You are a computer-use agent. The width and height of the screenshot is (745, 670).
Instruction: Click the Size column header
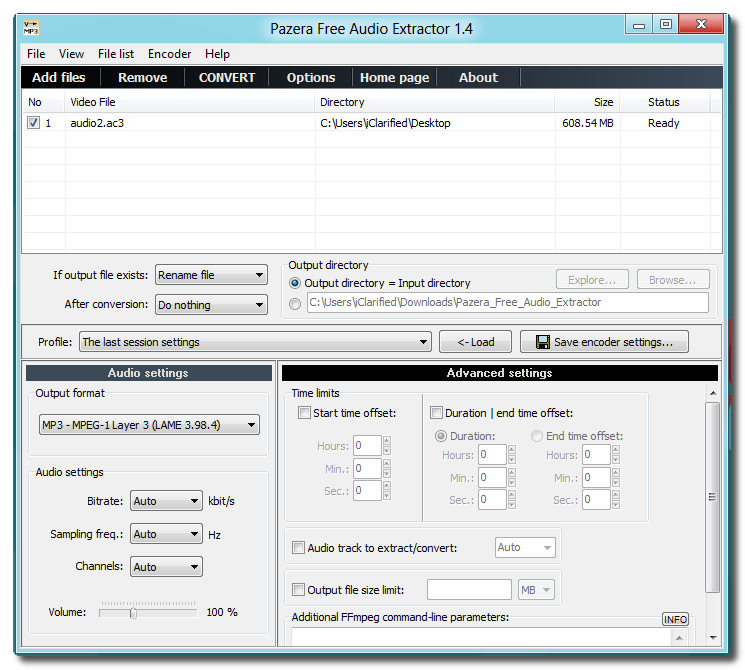(588, 102)
